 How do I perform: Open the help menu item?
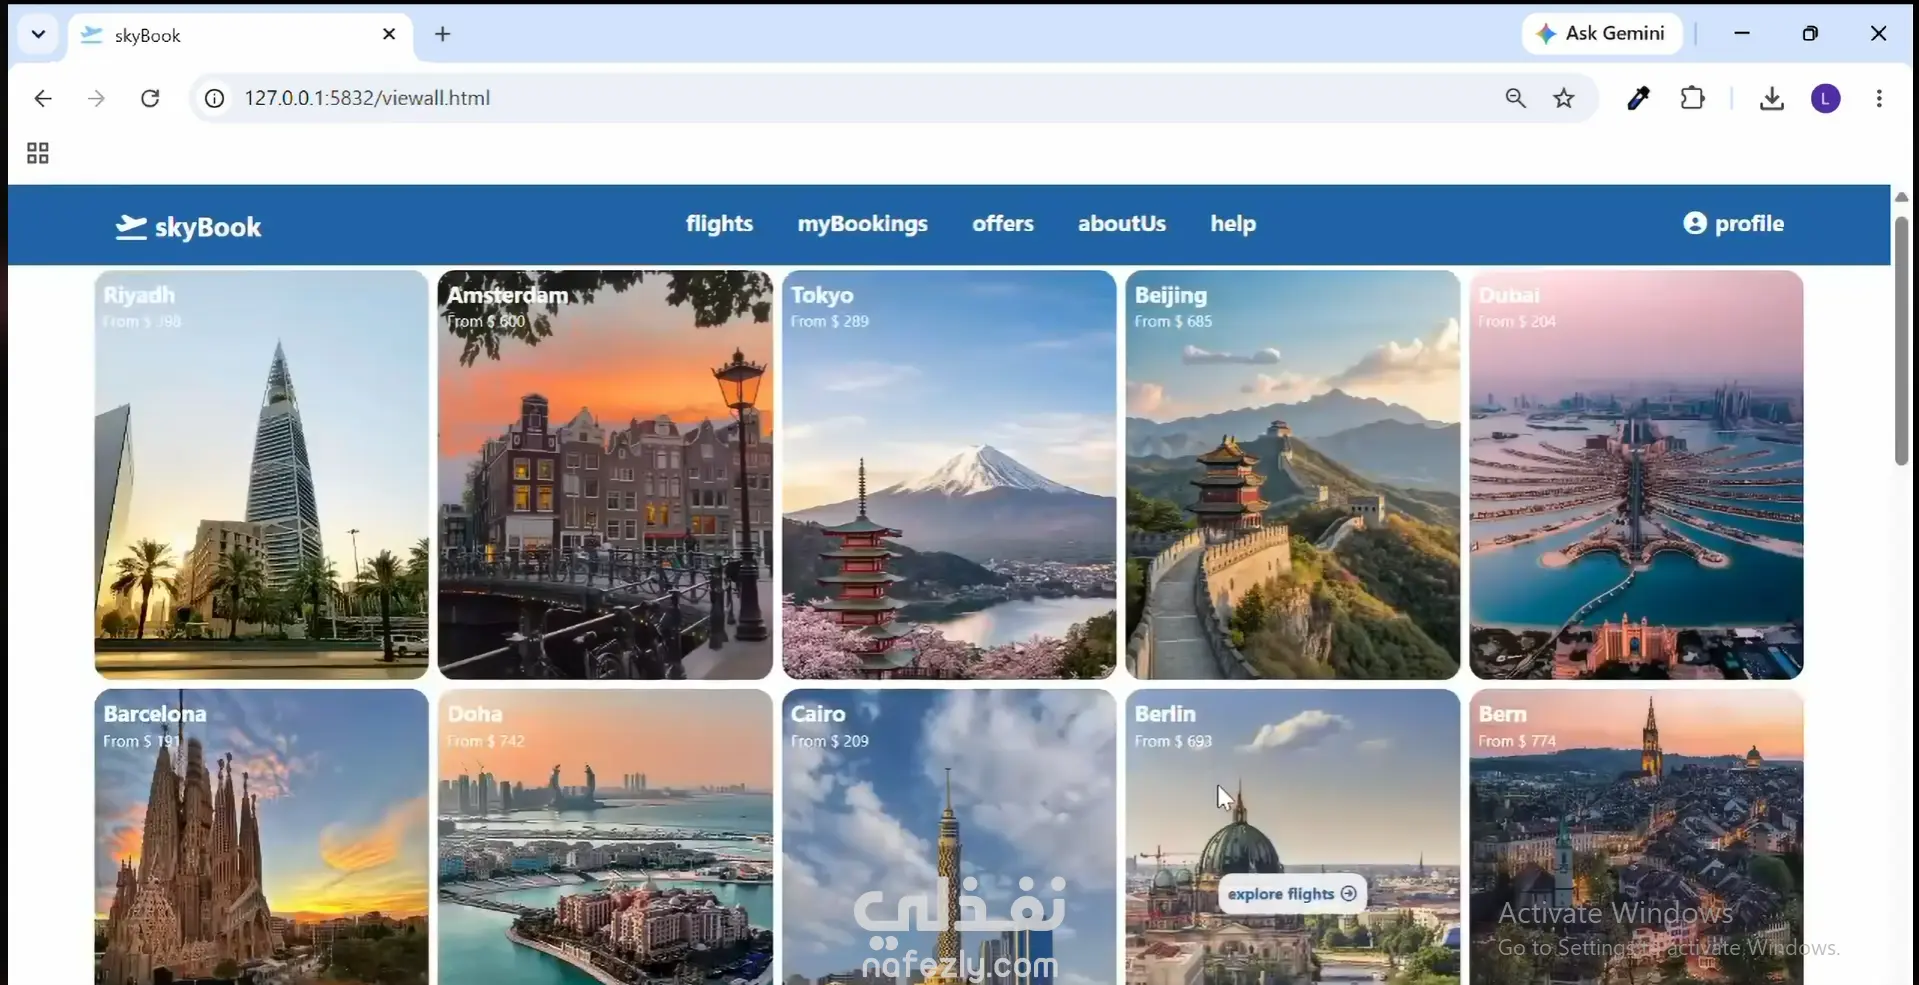click(1233, 224)
